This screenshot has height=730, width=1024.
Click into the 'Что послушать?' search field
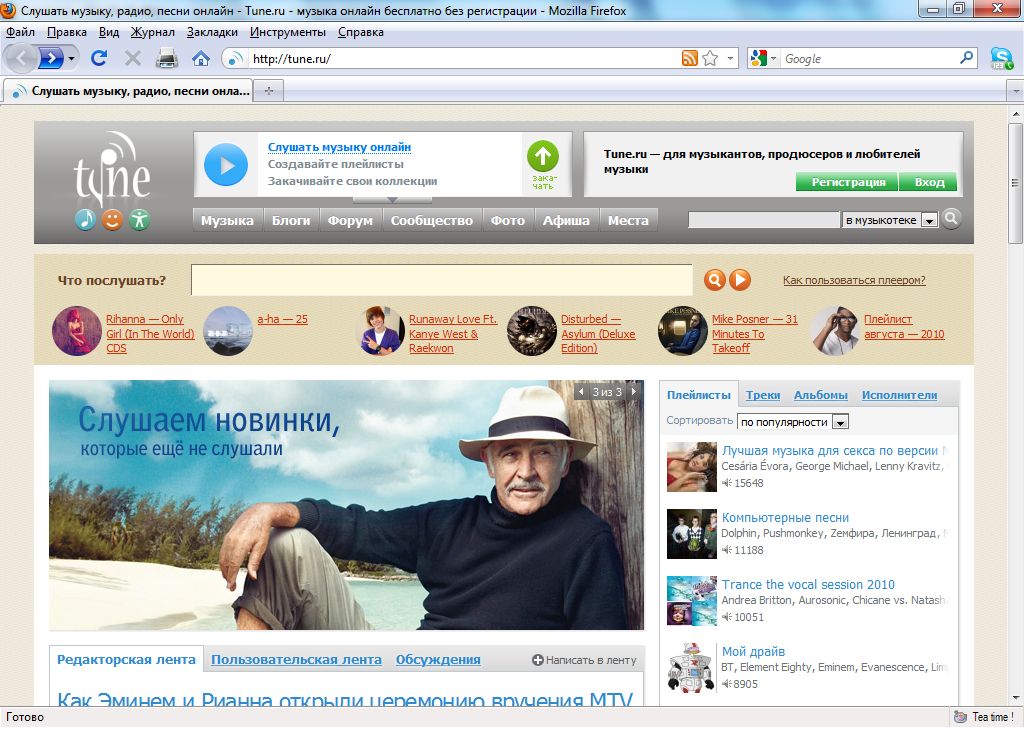coord(441,280)
